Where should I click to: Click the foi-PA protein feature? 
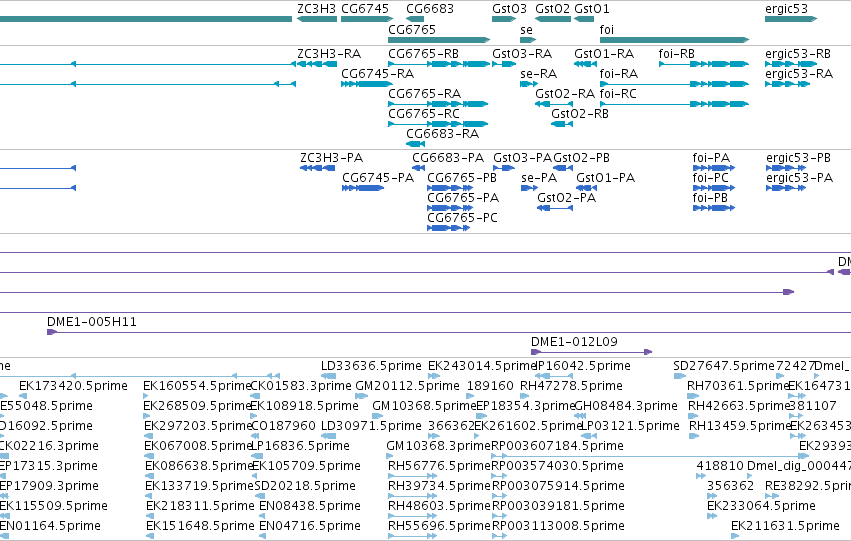click(714, 168)
